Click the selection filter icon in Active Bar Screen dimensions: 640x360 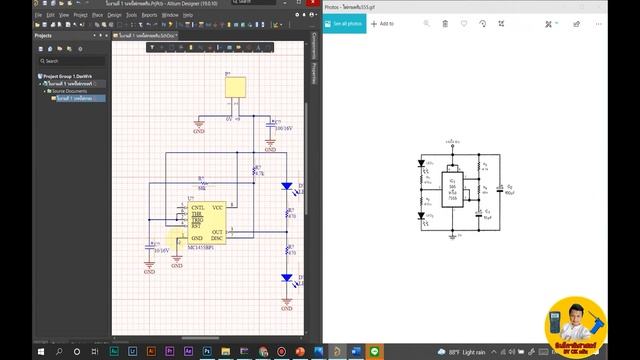point(152,48)
